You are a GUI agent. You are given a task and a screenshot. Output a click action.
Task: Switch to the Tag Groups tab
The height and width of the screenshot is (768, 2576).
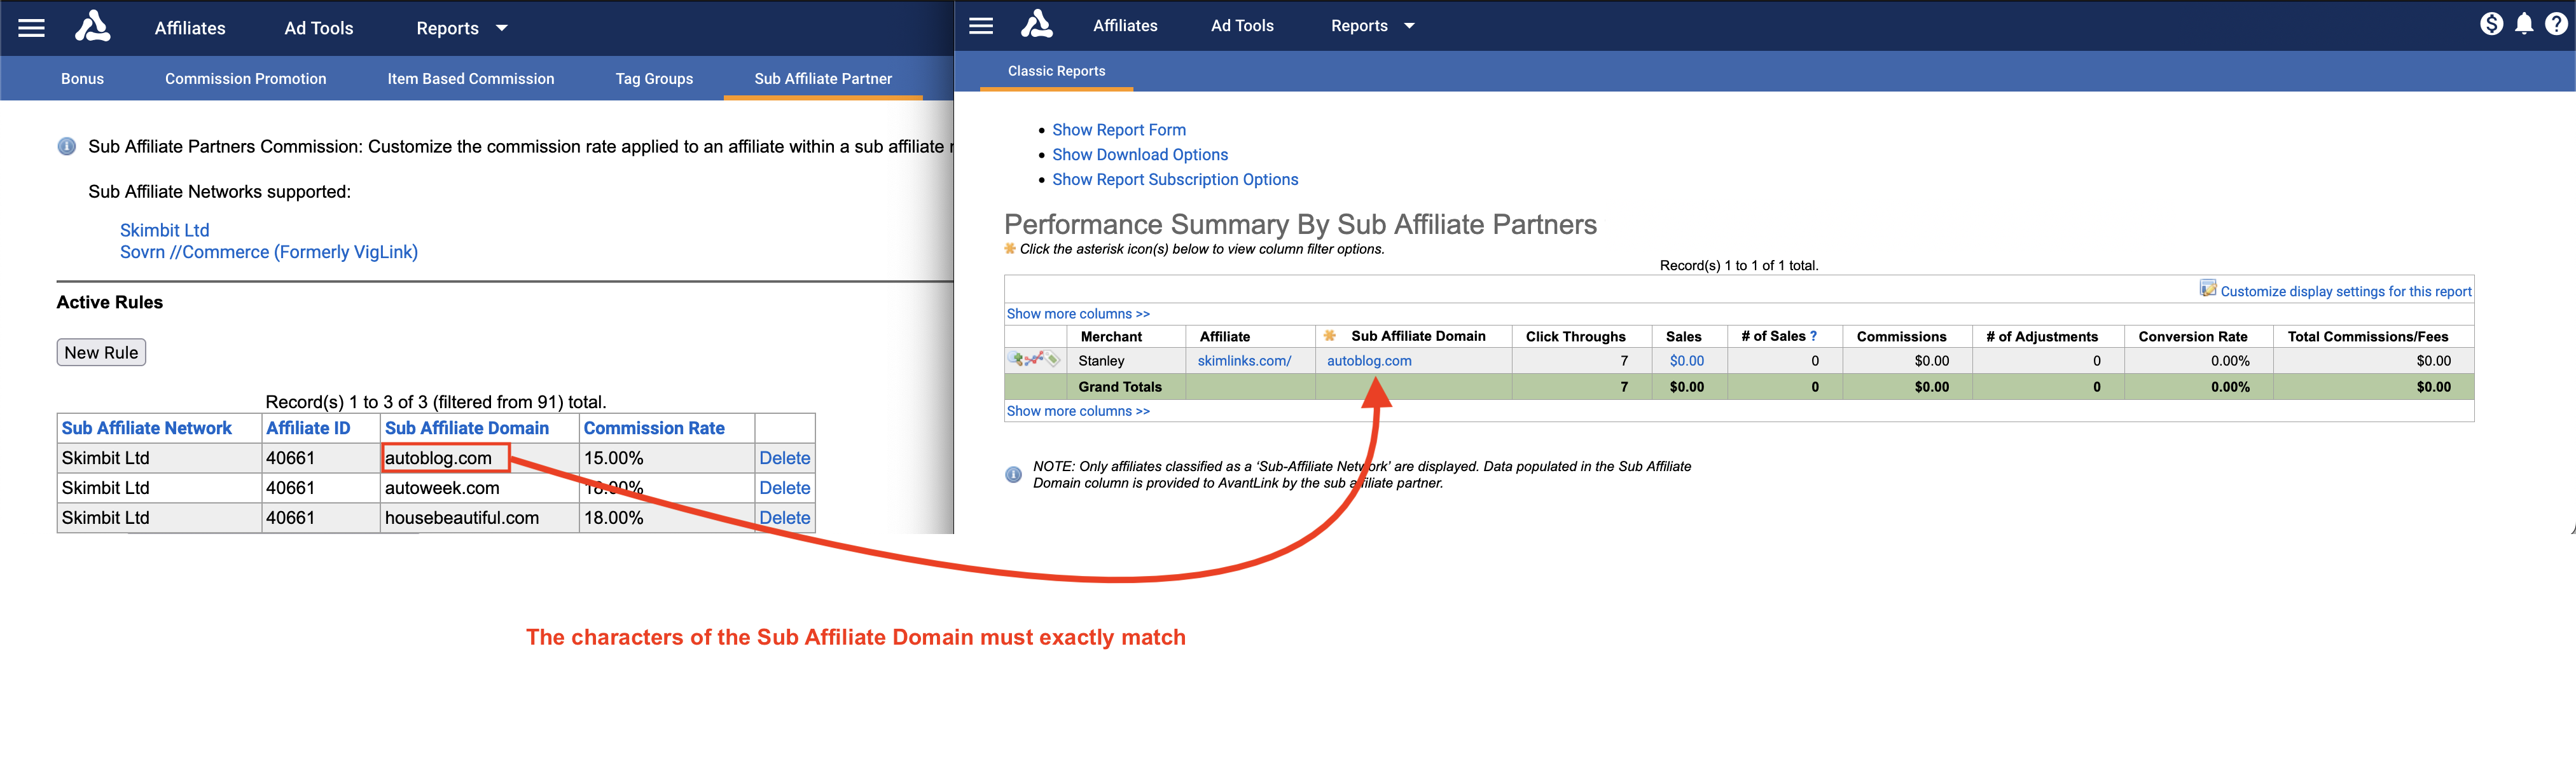pos(654,79)
